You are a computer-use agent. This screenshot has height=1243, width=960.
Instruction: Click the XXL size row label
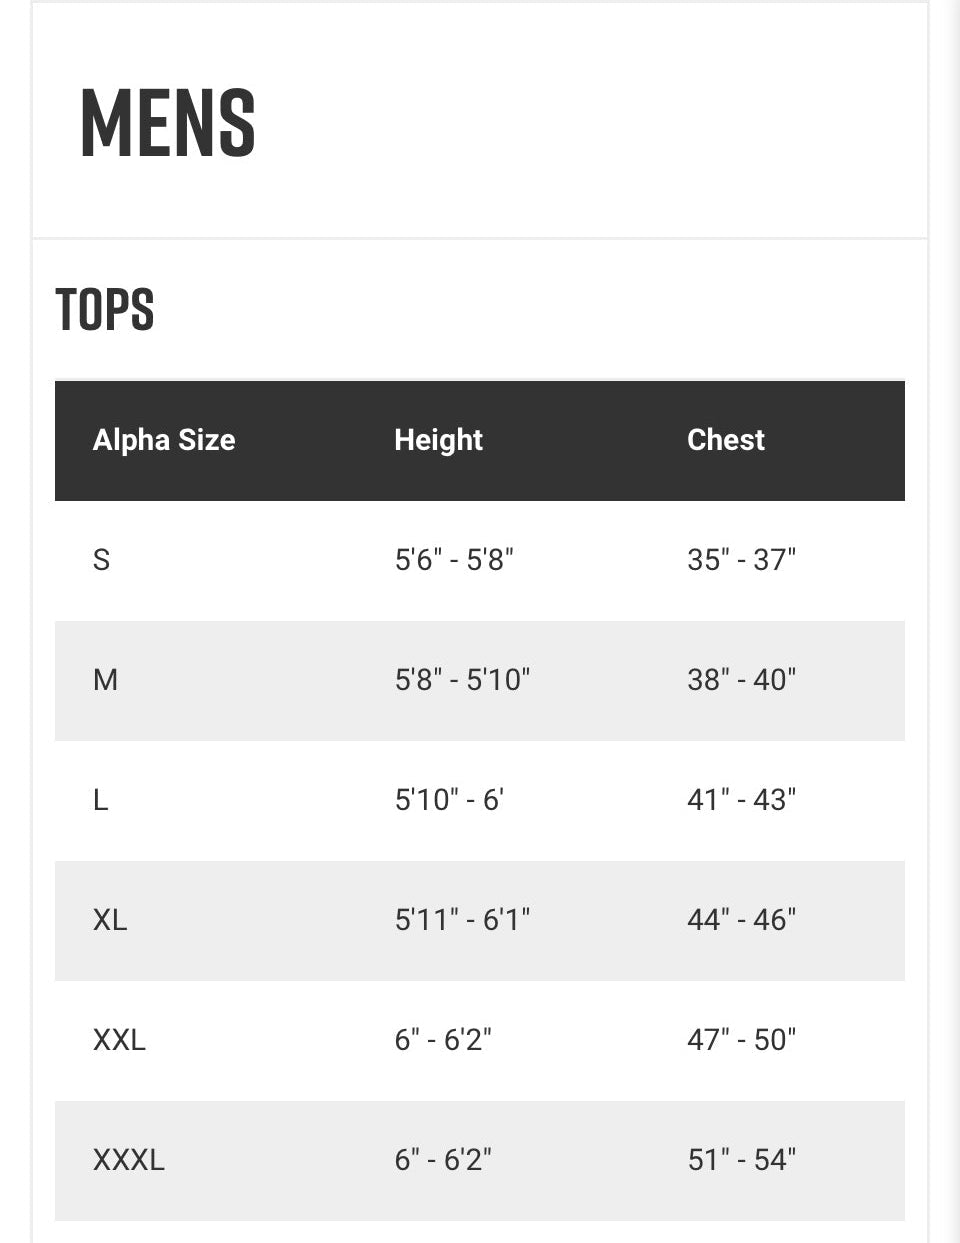119,1040
